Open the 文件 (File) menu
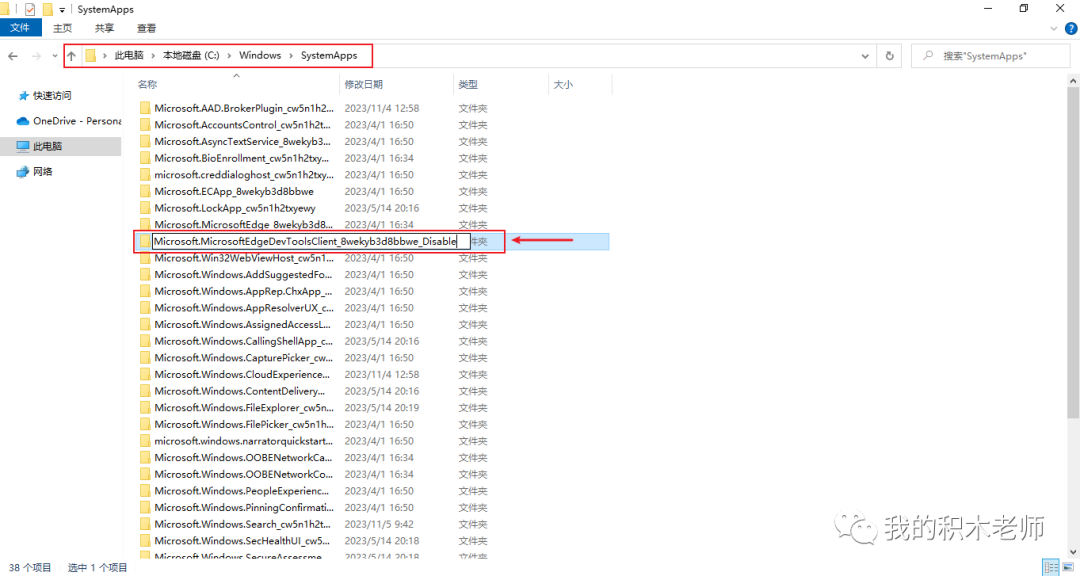 tap(20, 28)
